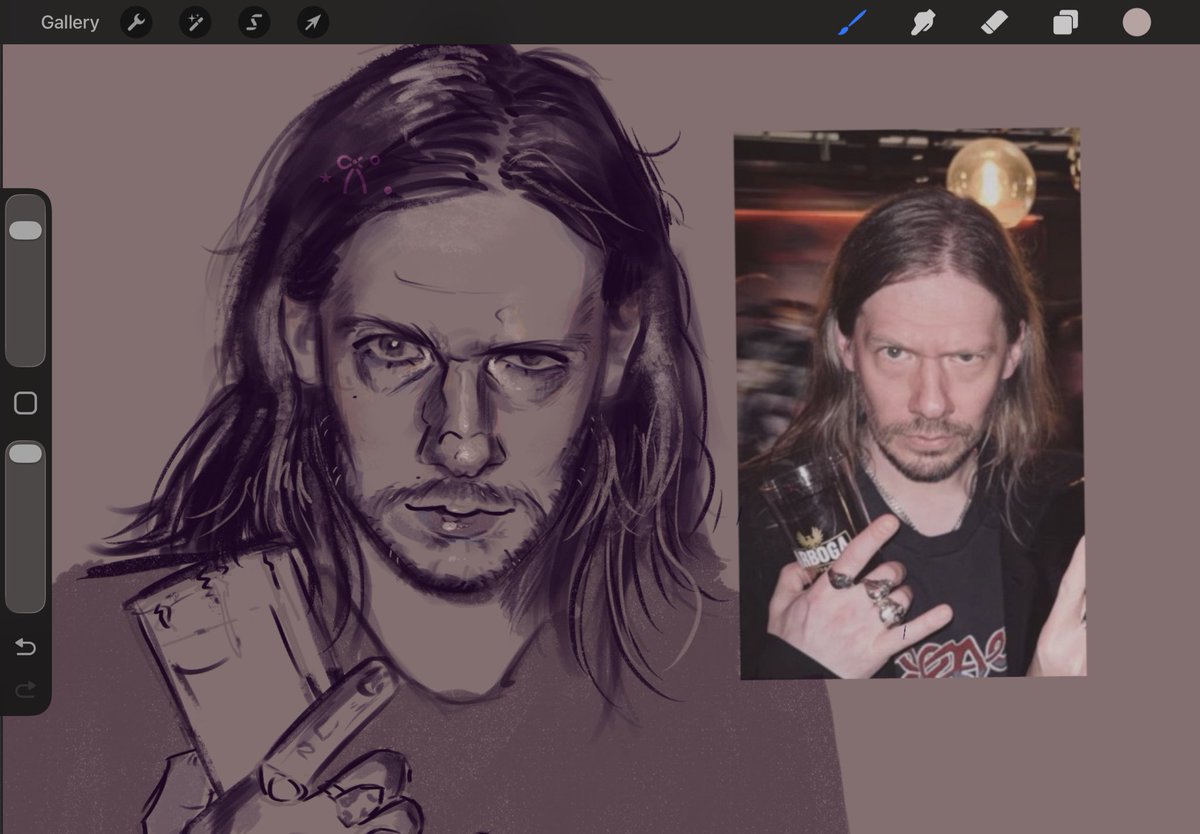Activate the Transform arrow tool
The height and width of the screenshot is (834, 1200).
[x=313, y=22]
